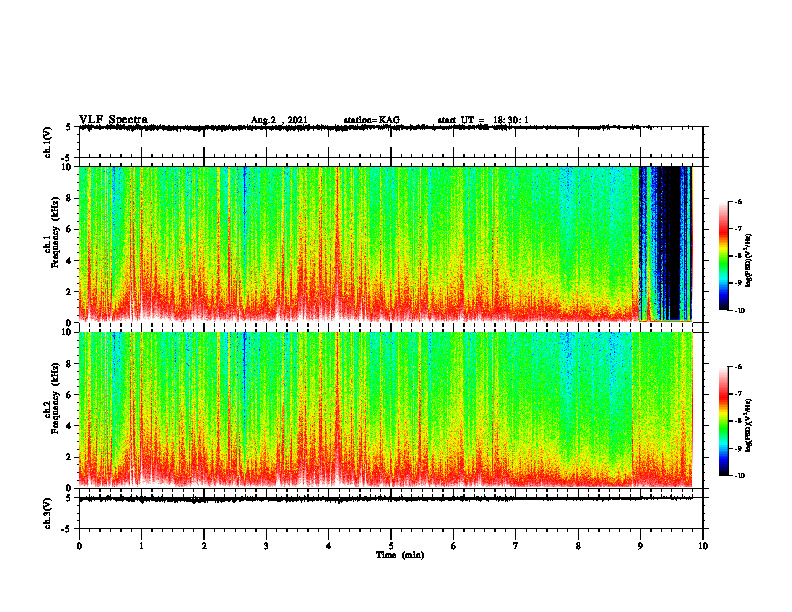This screenshot has height=612, width=792.
Task: Click the 'VLF Spectra' plot title
Action: tap(113, 120)
